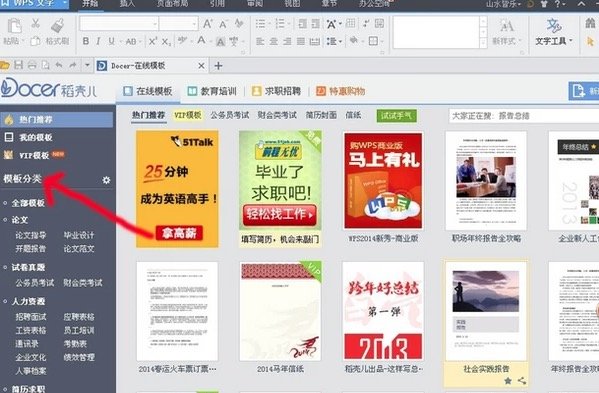Toggle Subscript X₂ formatting
The height and width of the screenshot is (393, 599).
pos(166,41)
